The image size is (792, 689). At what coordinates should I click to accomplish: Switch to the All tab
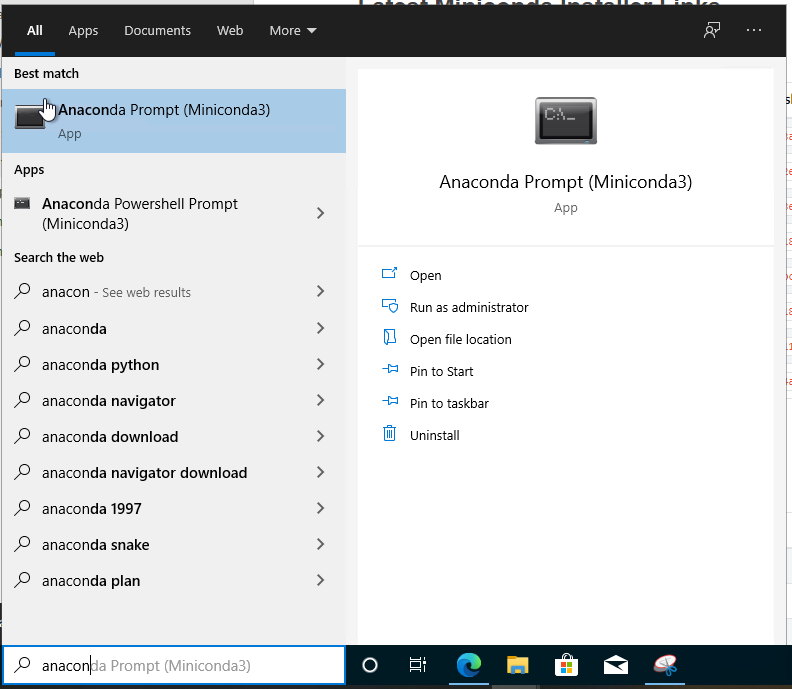coord(35,31)
